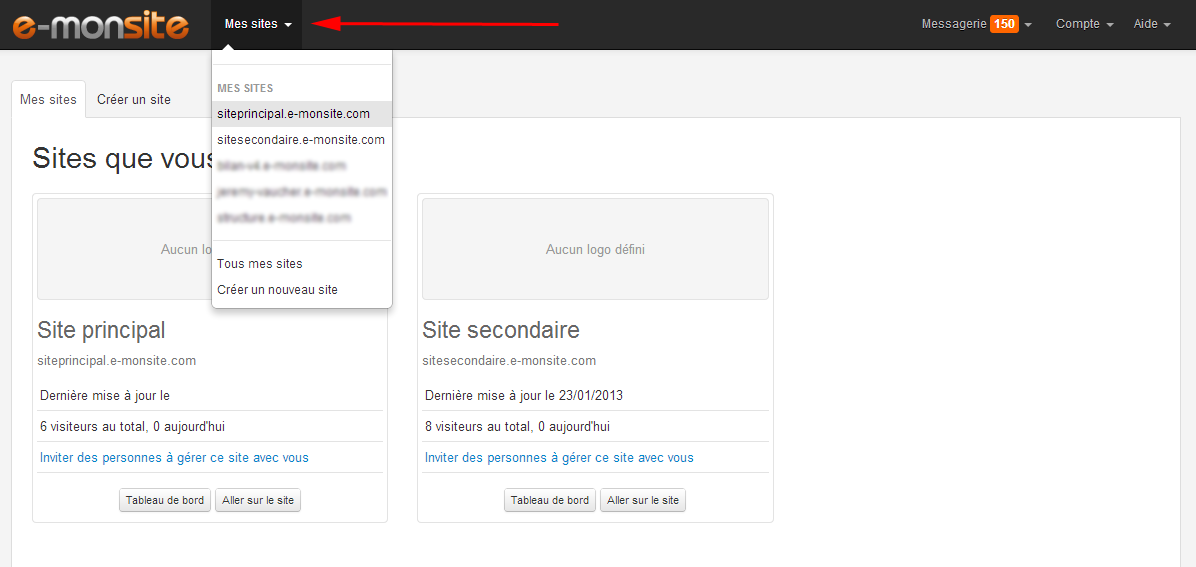Expand the Compte menu

(1085, 24)
